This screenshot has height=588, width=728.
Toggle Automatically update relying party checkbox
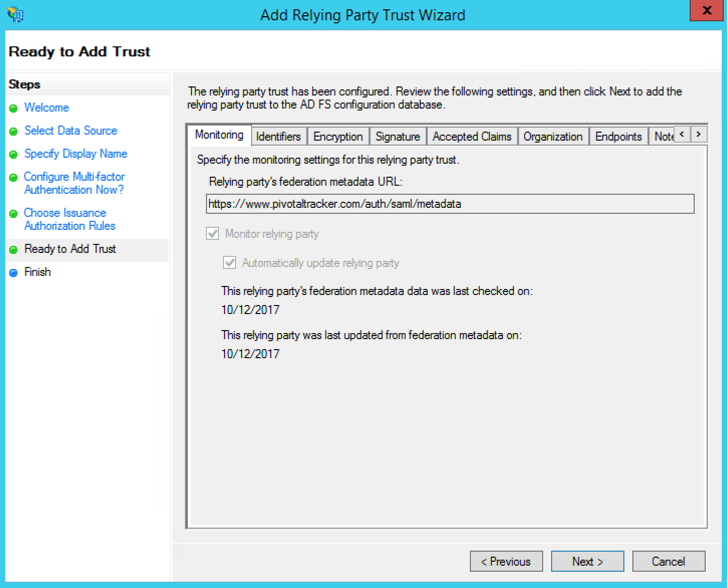coord(230,263)
